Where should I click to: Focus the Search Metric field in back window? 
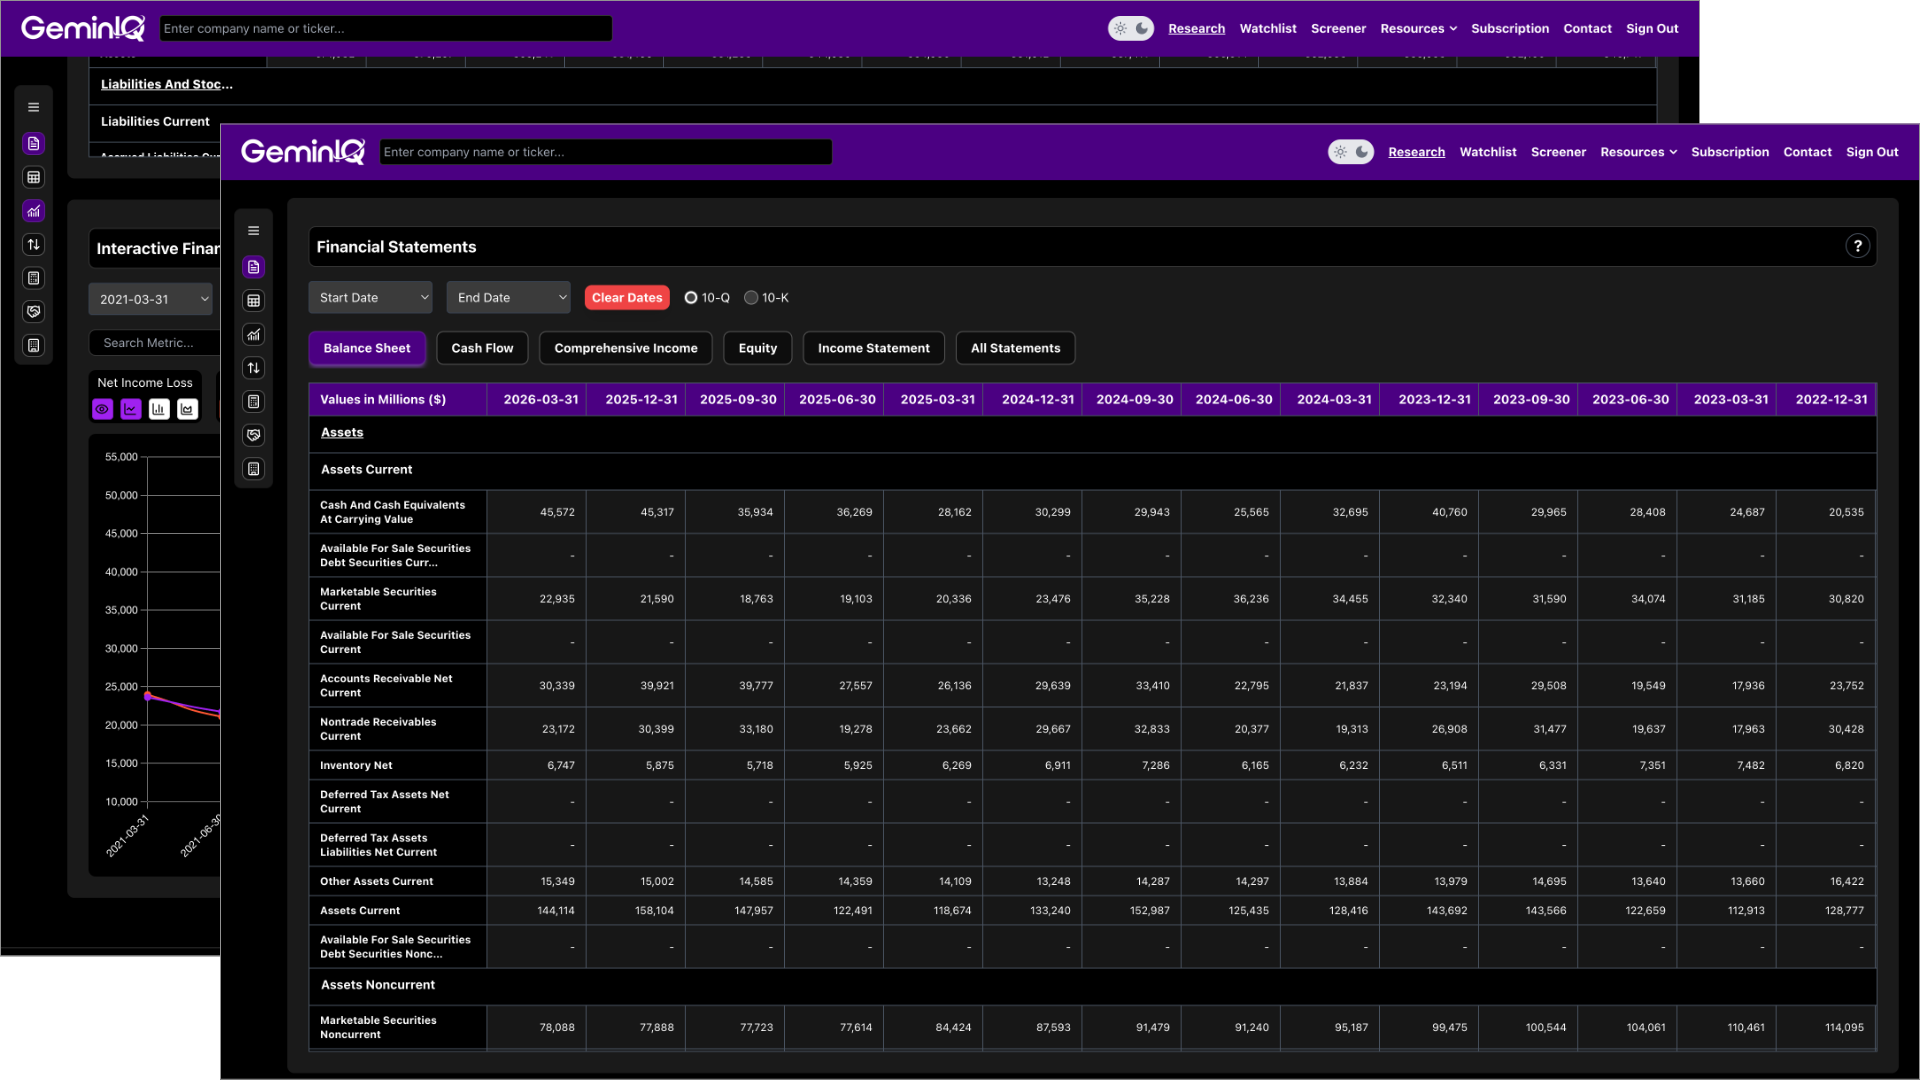coord(155,343)
